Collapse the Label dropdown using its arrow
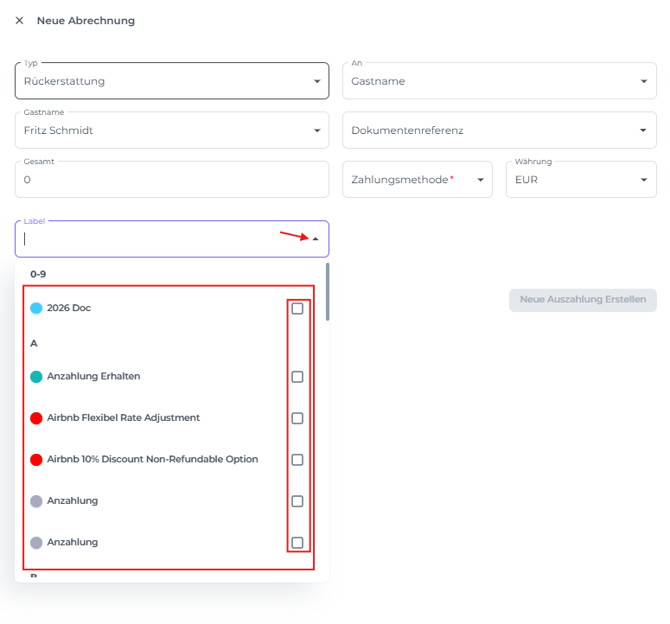The image size is (670, 624). [x=316, y=239]
